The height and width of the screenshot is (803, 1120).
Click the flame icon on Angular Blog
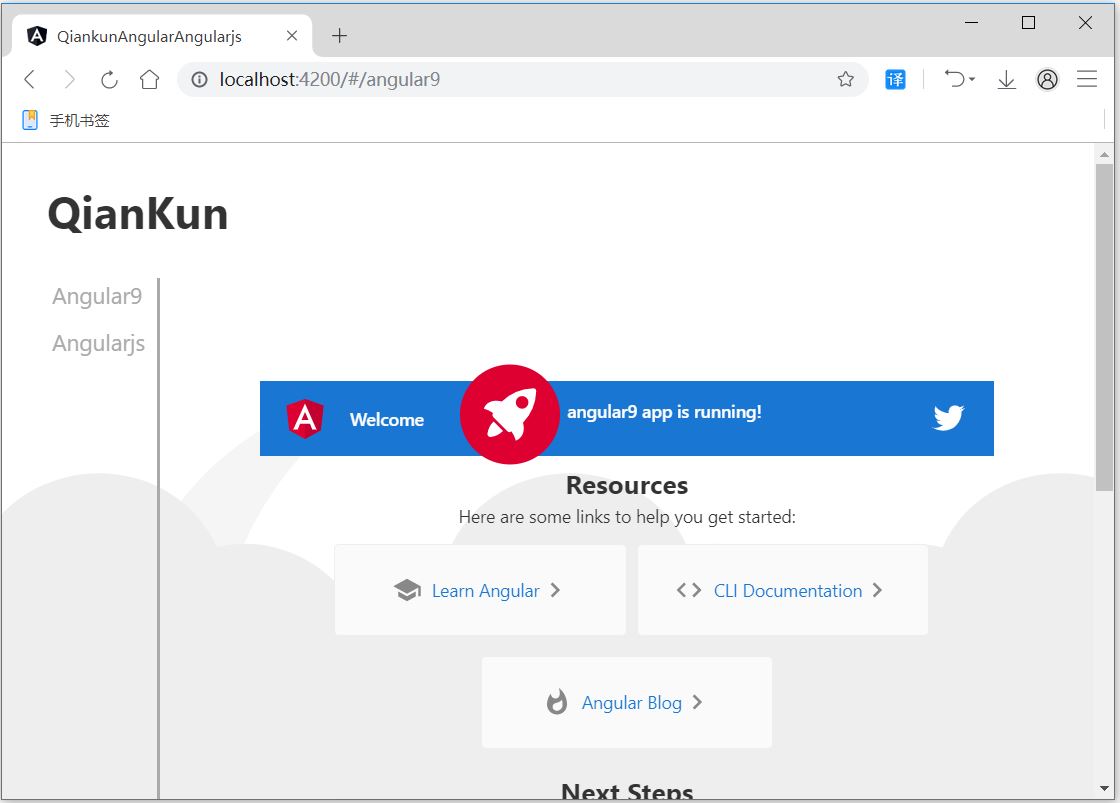557,702
